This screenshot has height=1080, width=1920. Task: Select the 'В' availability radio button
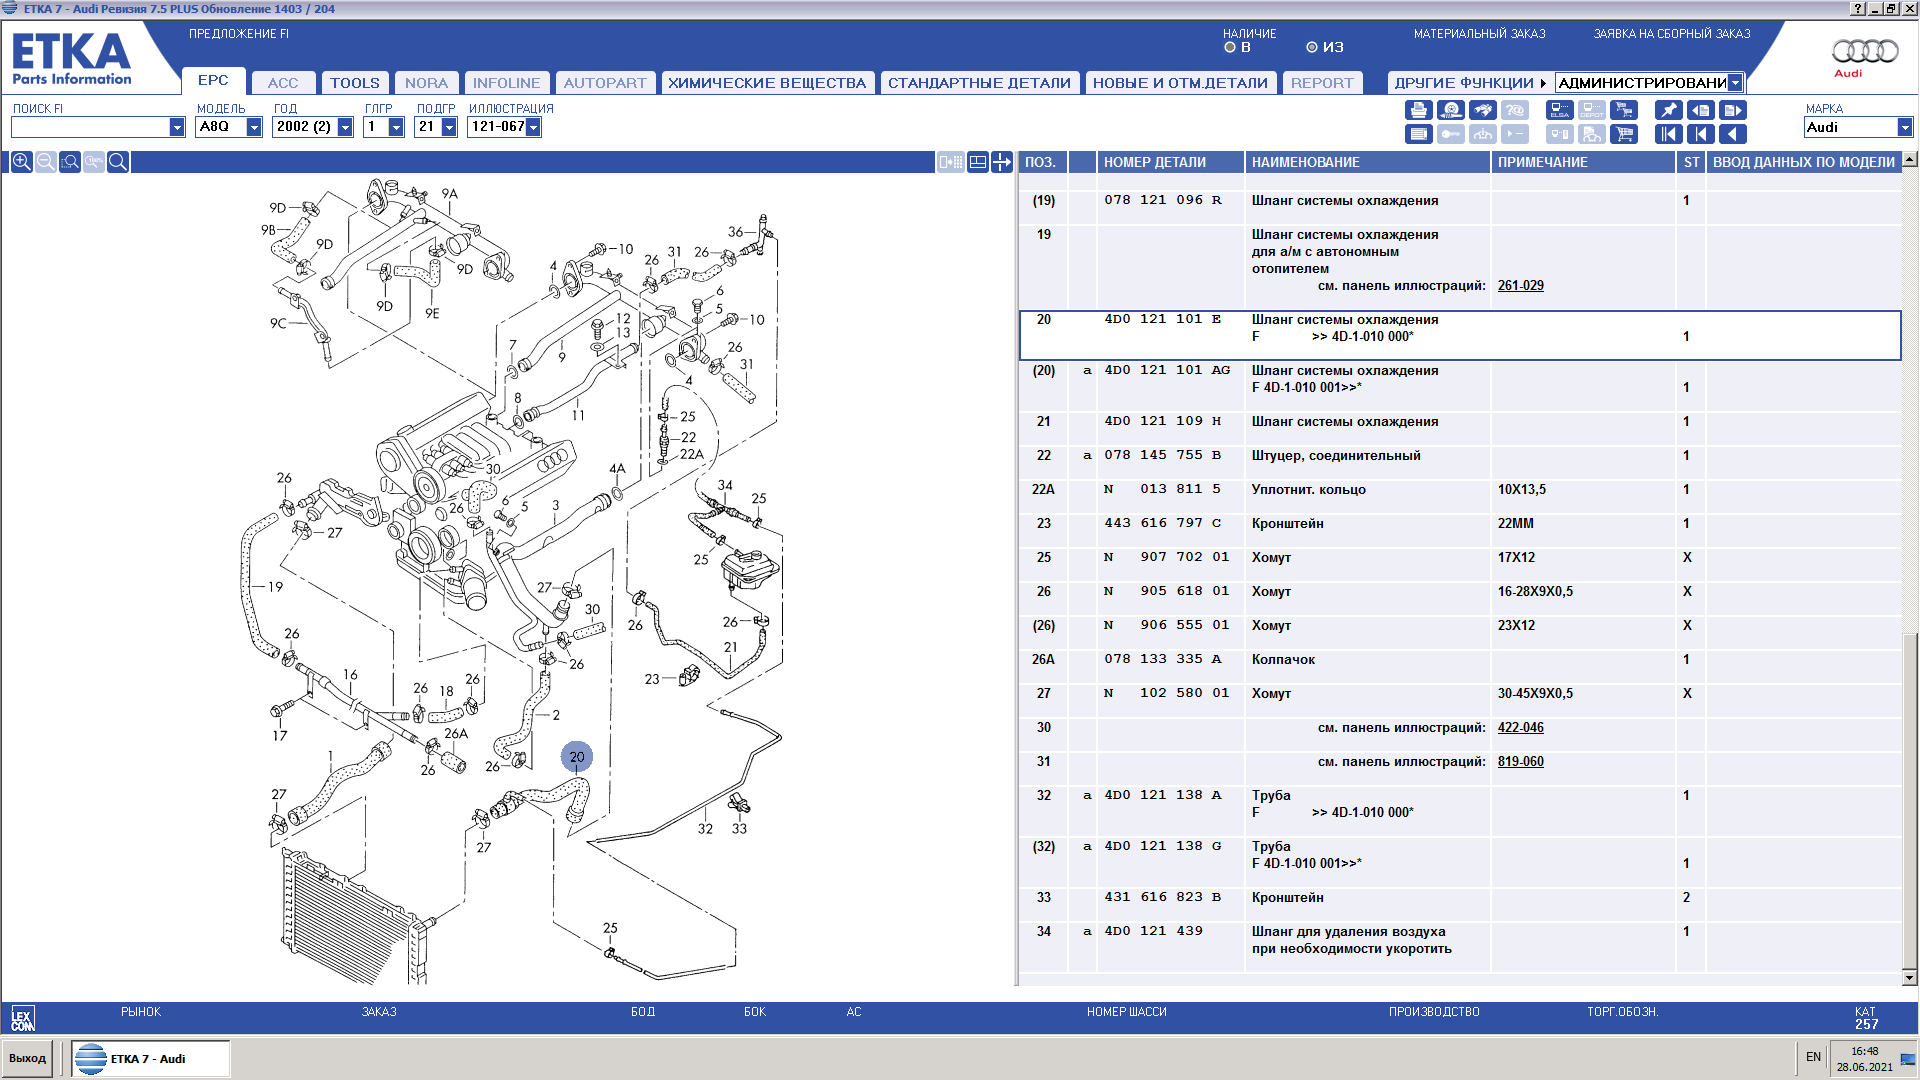click(x=1230, y=47)
